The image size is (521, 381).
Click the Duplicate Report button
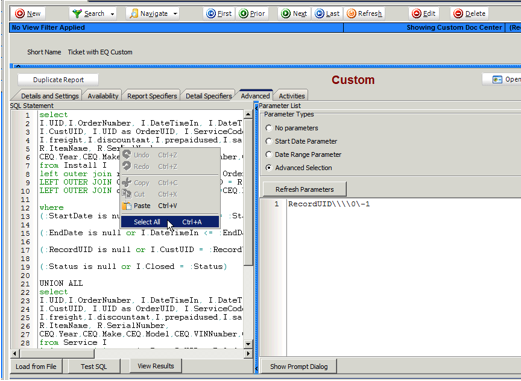coord(58,80)
